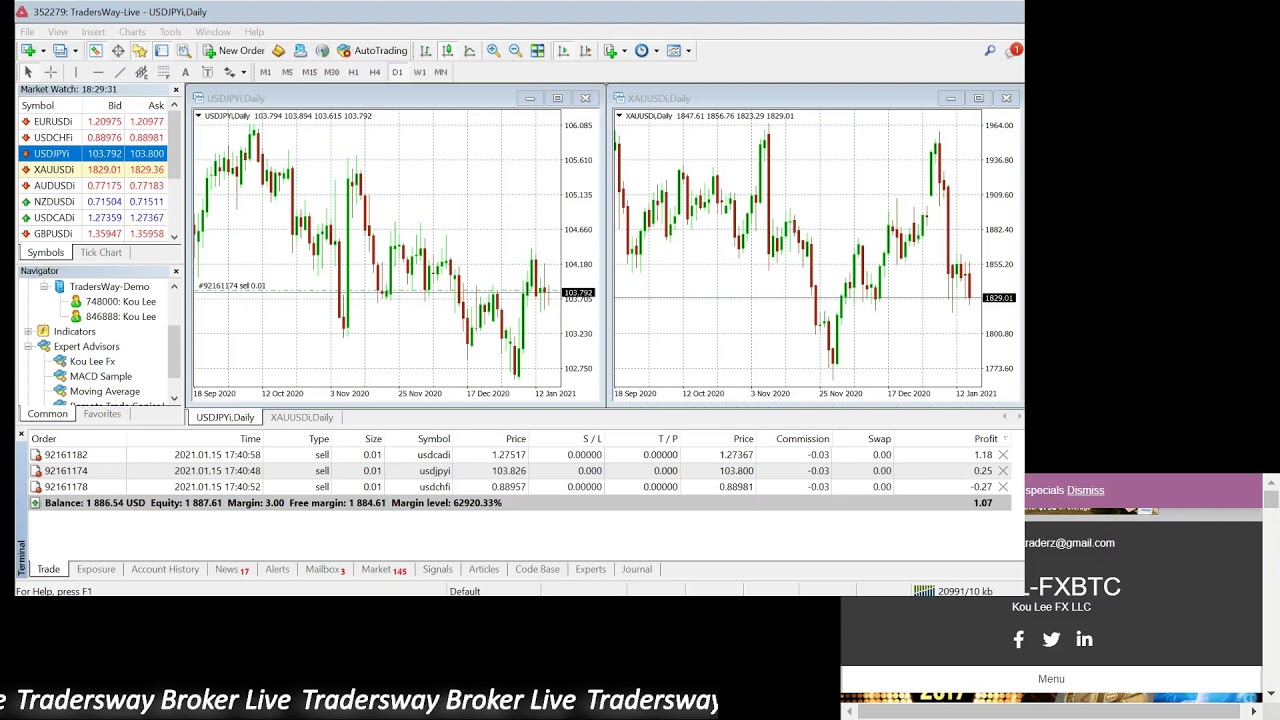Open the periodicity clock dropdown

pyautogui.click(x=646, y=50)
